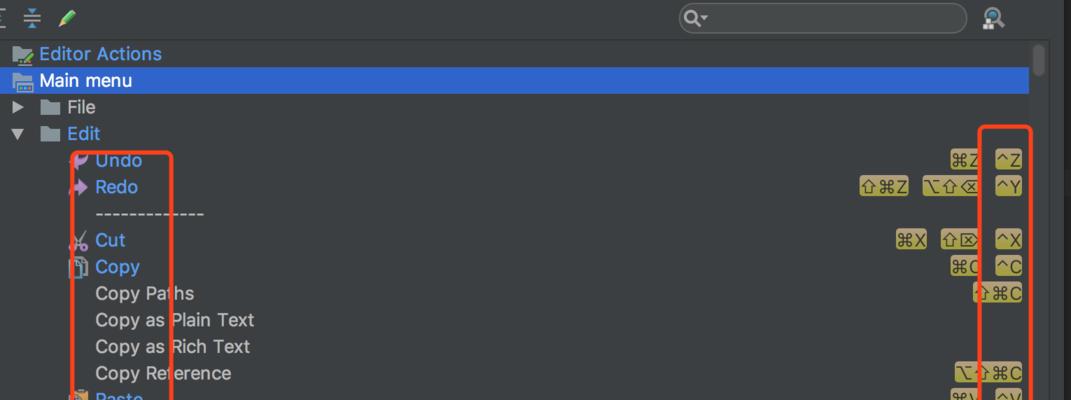Click the Copy documents icon
The width and height of the screenshot is (1071, 400).
point(79,268)
